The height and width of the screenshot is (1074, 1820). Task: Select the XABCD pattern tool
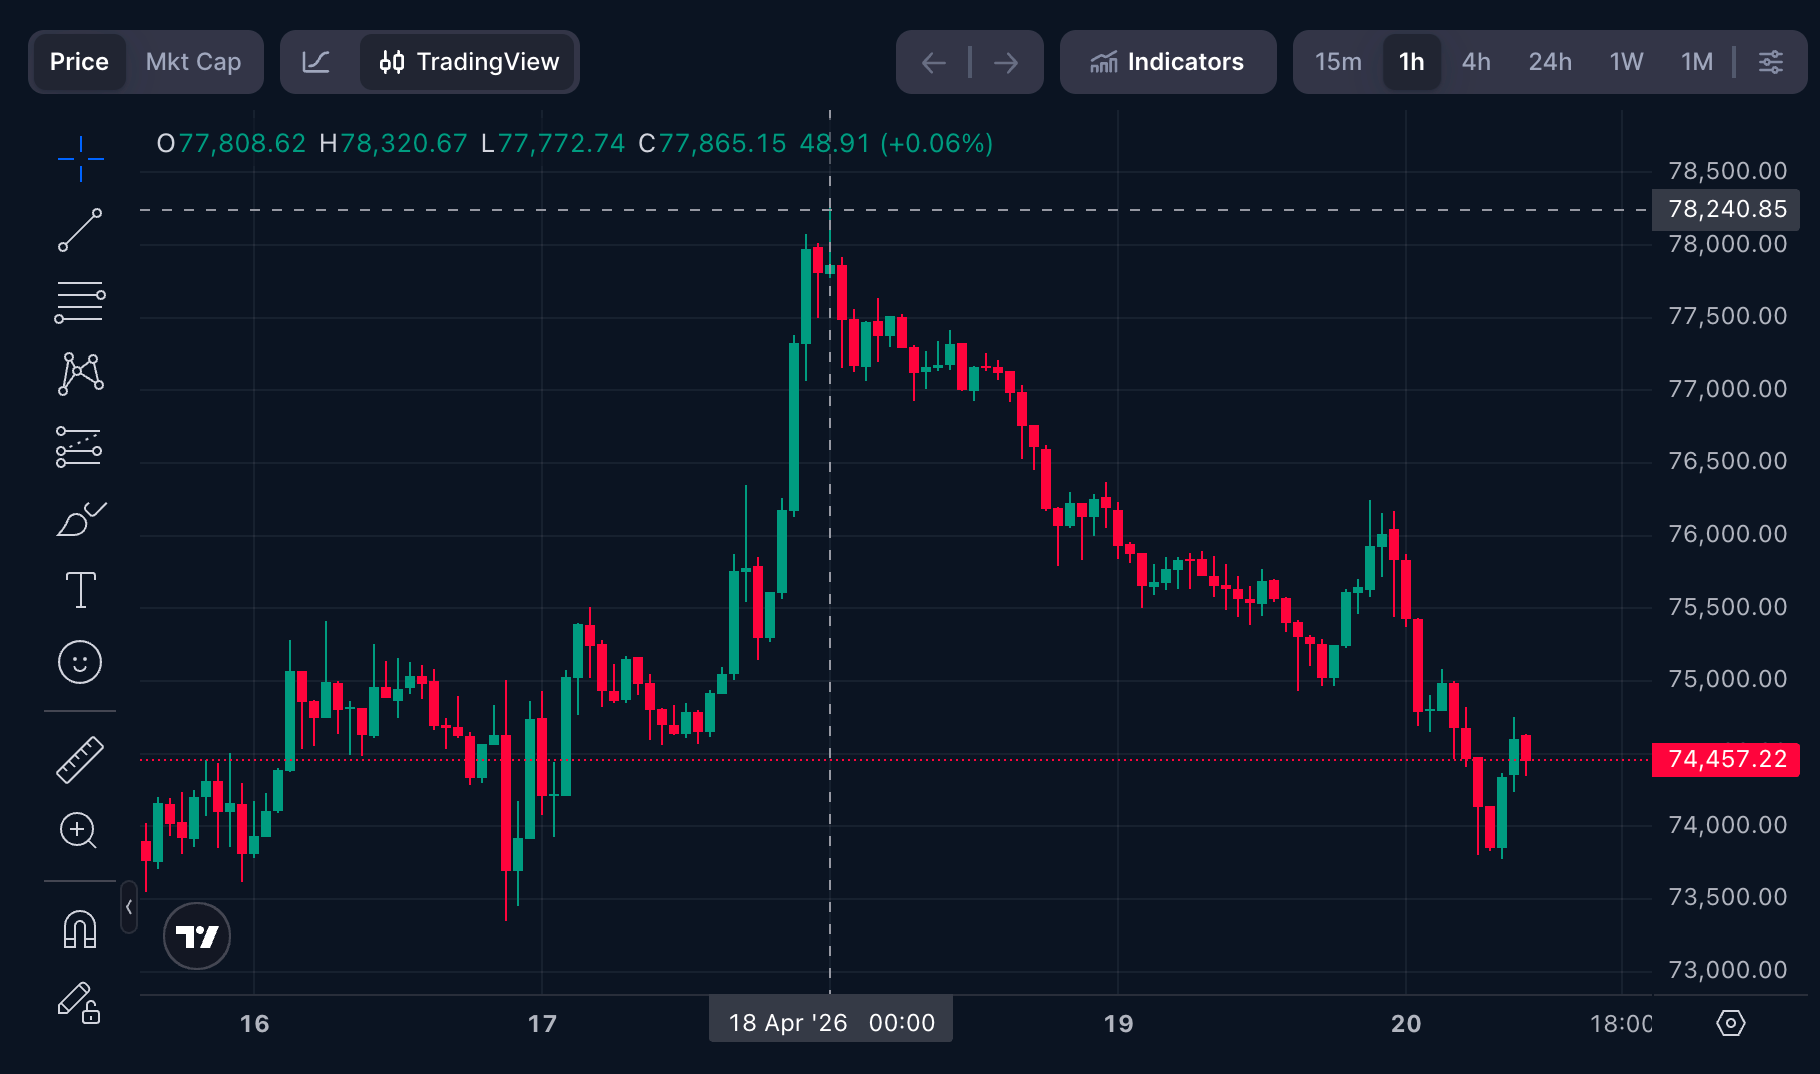pos(80,374)
